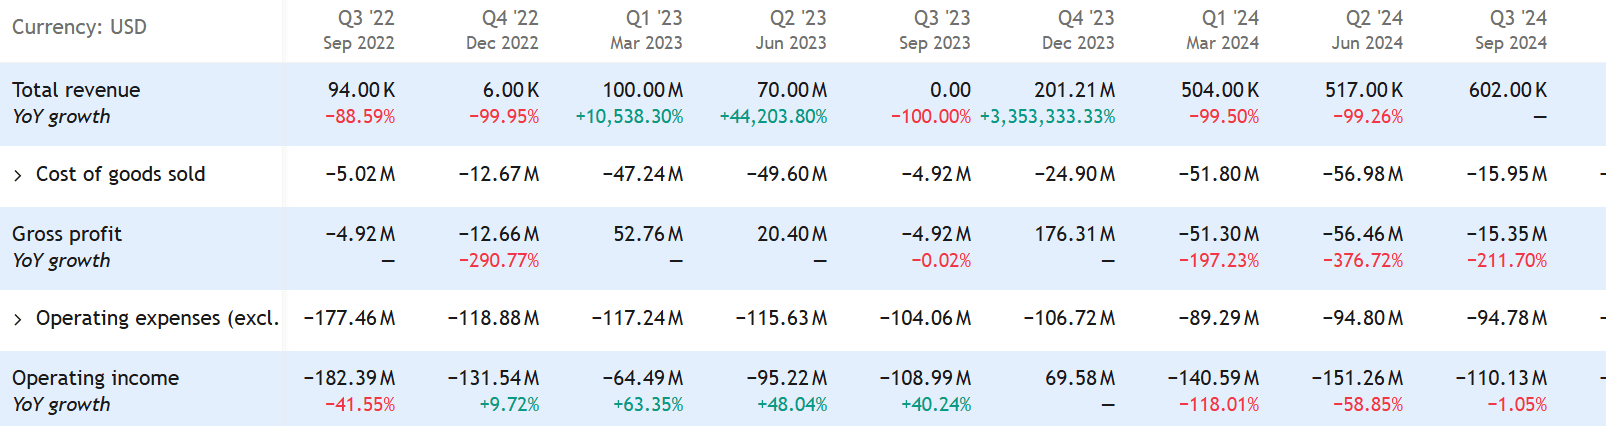Screen dimensions: 1606x426
Task: Select the −56.98 M cost of goods value
Action: (1362, 174)
